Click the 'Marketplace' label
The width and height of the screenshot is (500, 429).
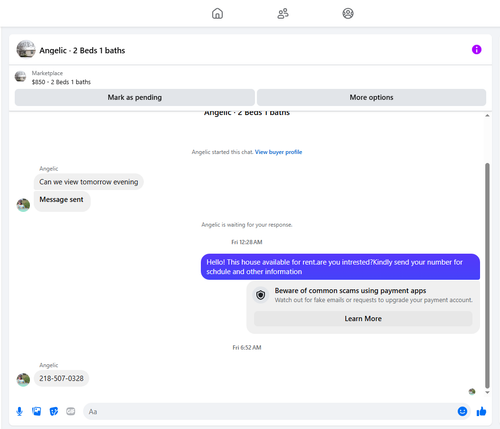click(x=47, y=73)
